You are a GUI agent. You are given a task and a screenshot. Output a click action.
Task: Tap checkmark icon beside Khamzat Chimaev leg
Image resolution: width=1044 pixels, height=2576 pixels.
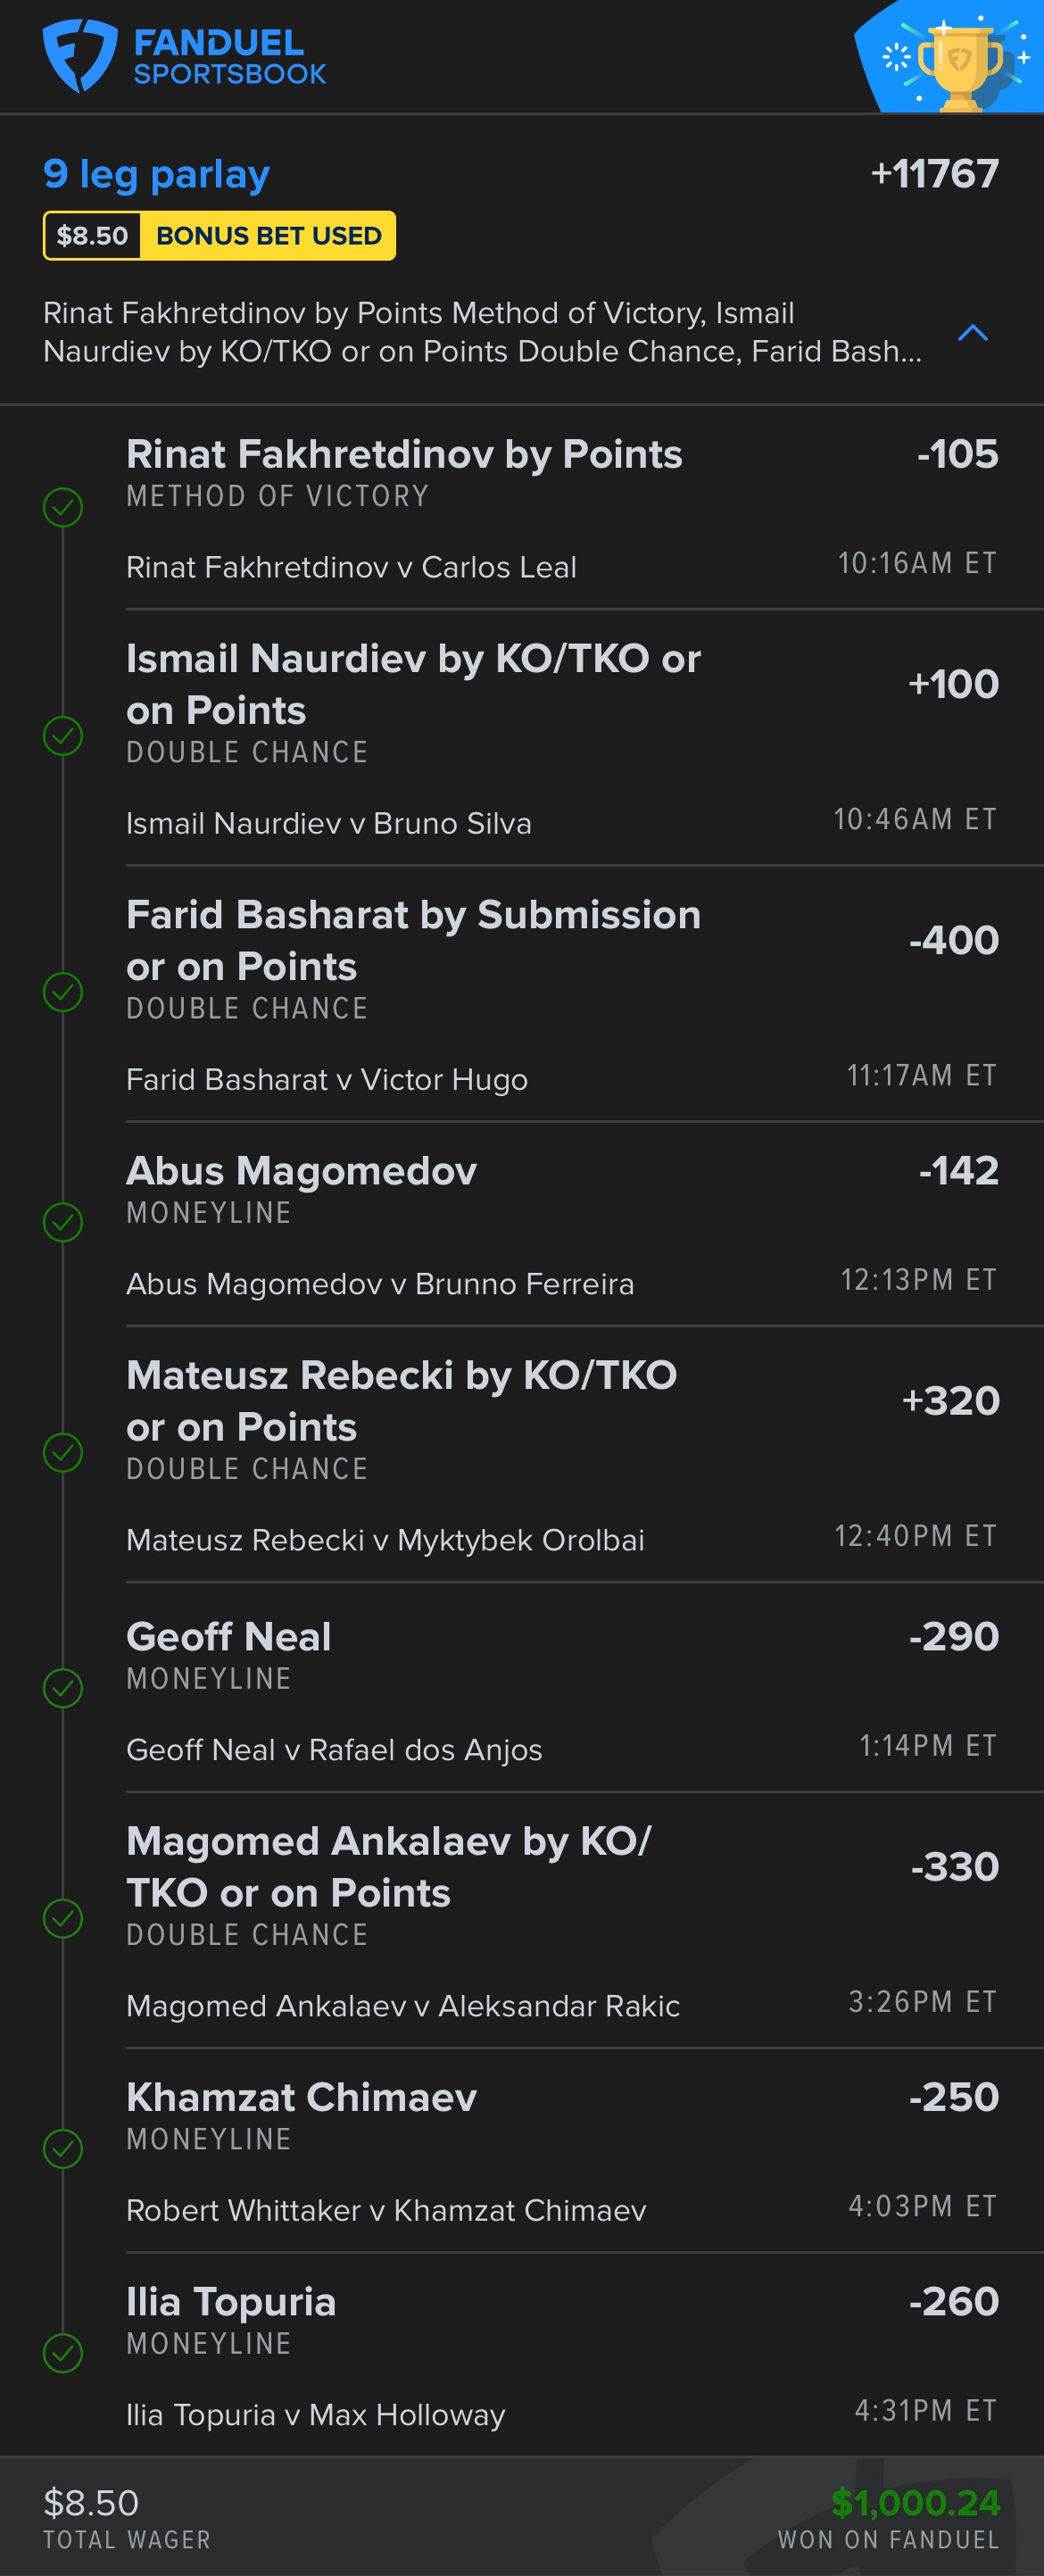[x=63, y=2148]
